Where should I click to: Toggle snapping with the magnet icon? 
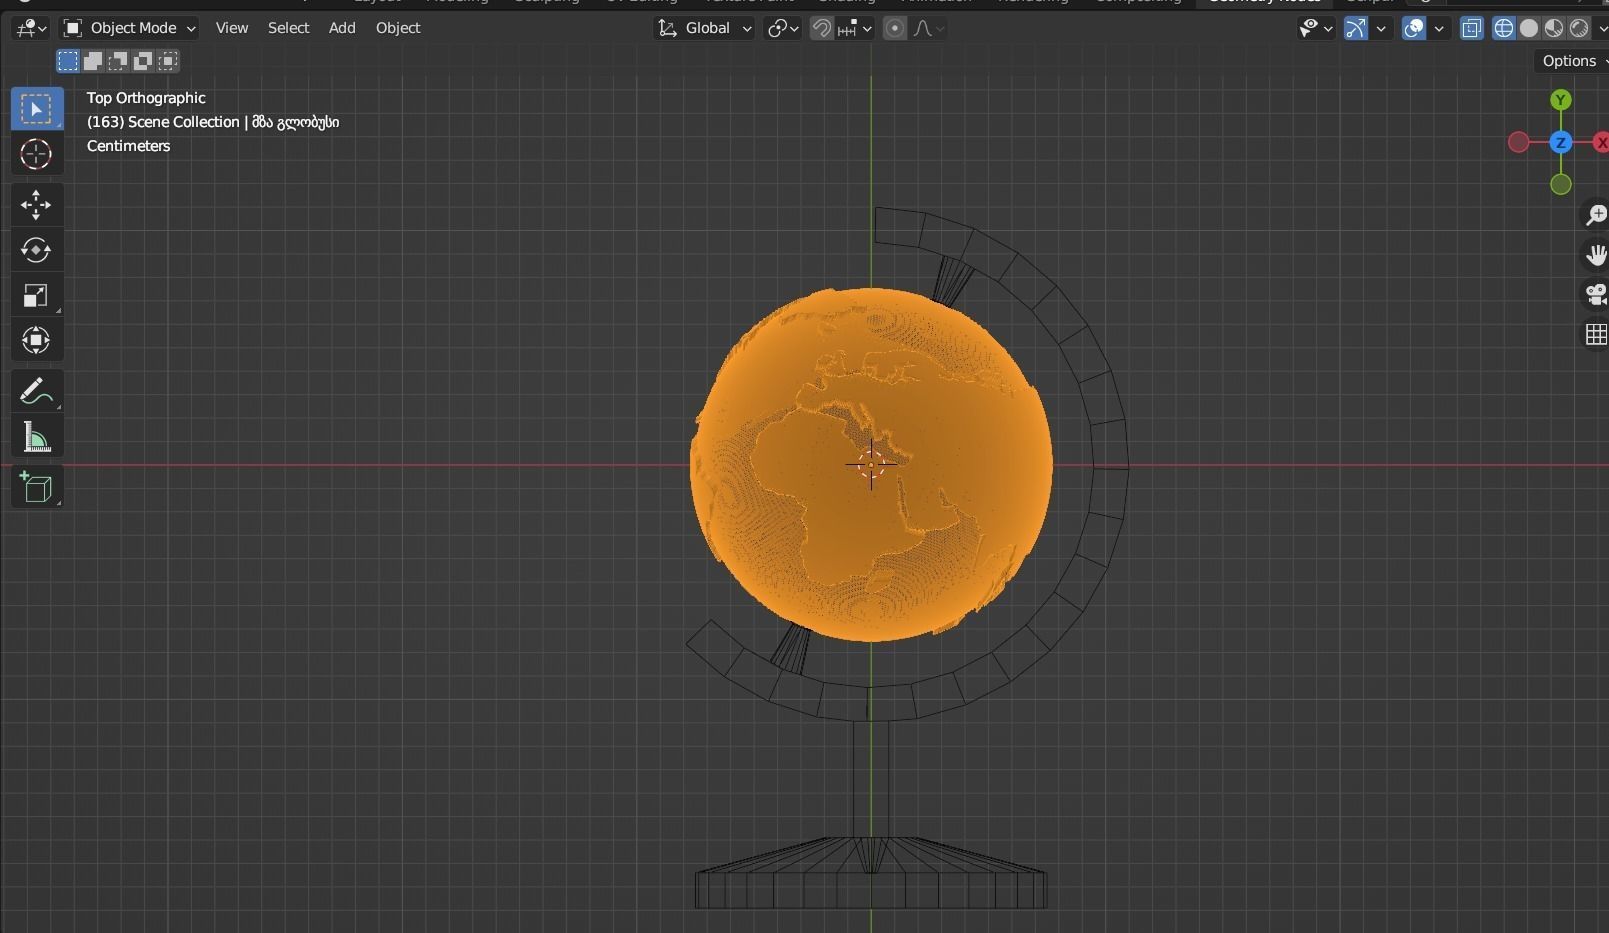coord(820,28)
